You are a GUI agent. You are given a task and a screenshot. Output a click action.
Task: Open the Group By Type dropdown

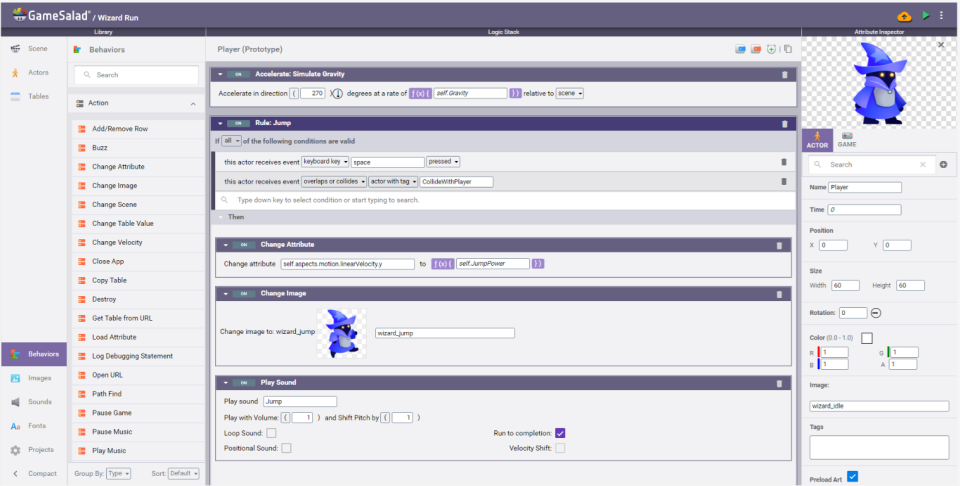[x=118, y=474]
